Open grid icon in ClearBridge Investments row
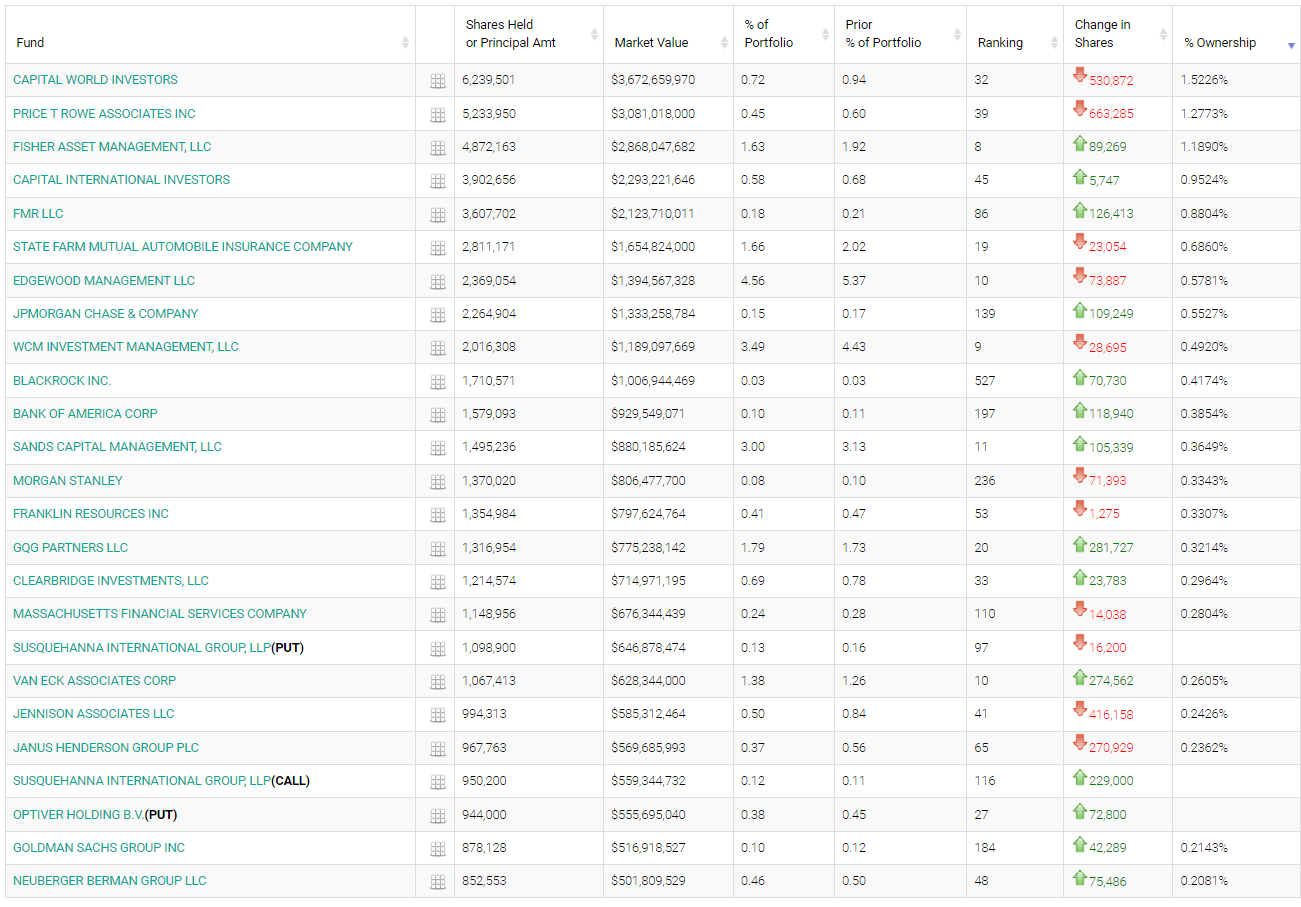1301x907 pixels. [437, 582]
